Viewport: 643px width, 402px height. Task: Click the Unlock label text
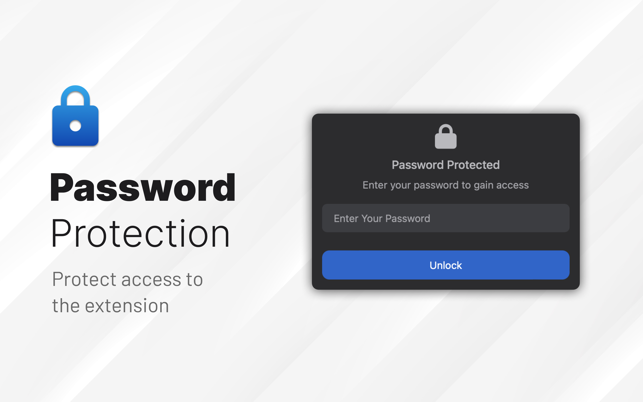click(446, 265)
